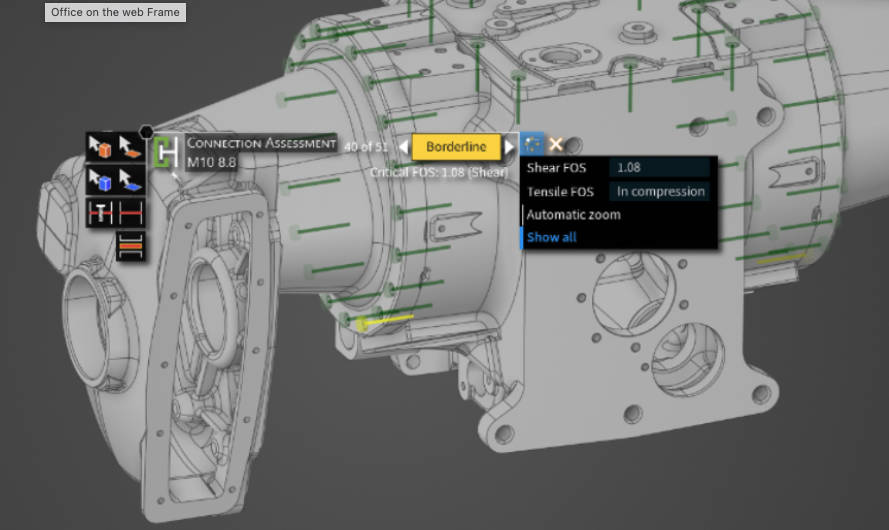
Task: Pick the orange stacked-bar connector icon
Action: point(130,245)
